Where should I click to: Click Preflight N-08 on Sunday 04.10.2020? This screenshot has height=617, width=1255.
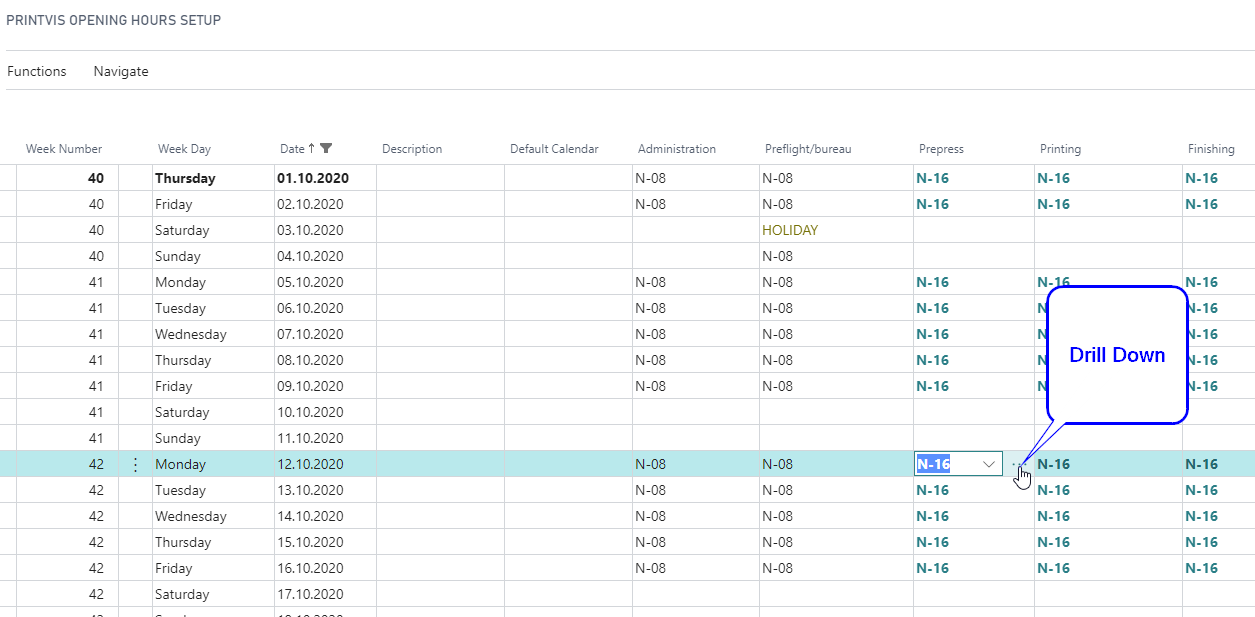(778, 256)
